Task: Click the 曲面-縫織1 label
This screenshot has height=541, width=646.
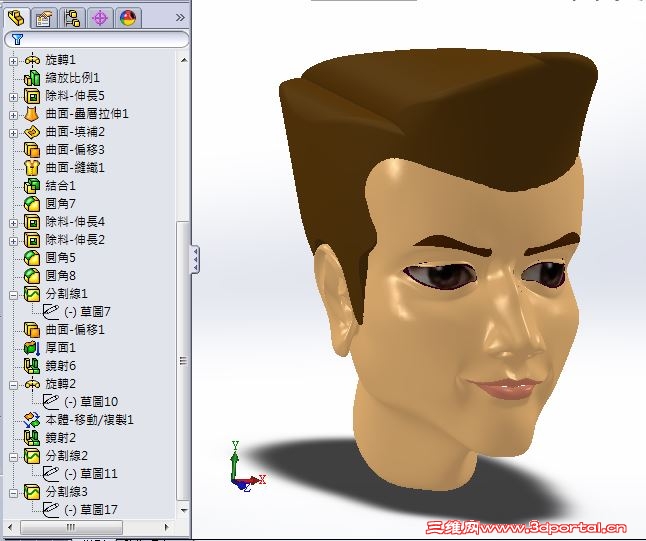Action: [x=75, y=168]
